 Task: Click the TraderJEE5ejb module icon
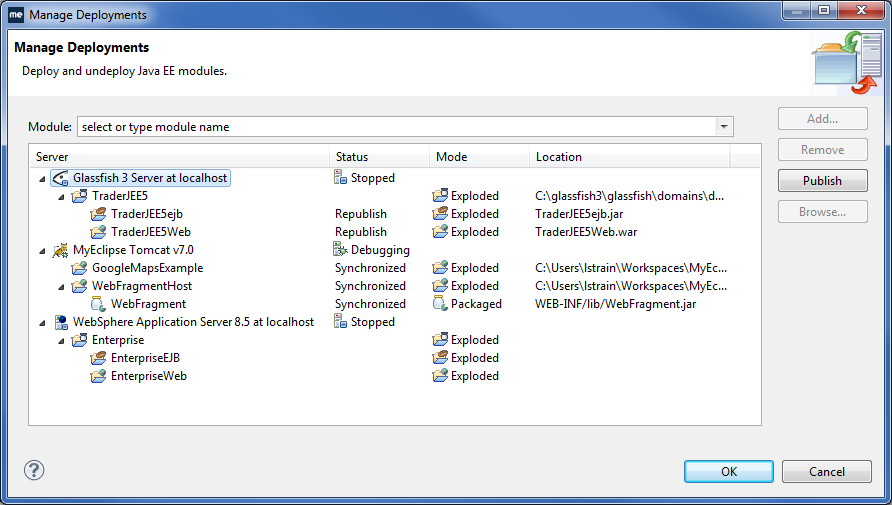point(98,214)
